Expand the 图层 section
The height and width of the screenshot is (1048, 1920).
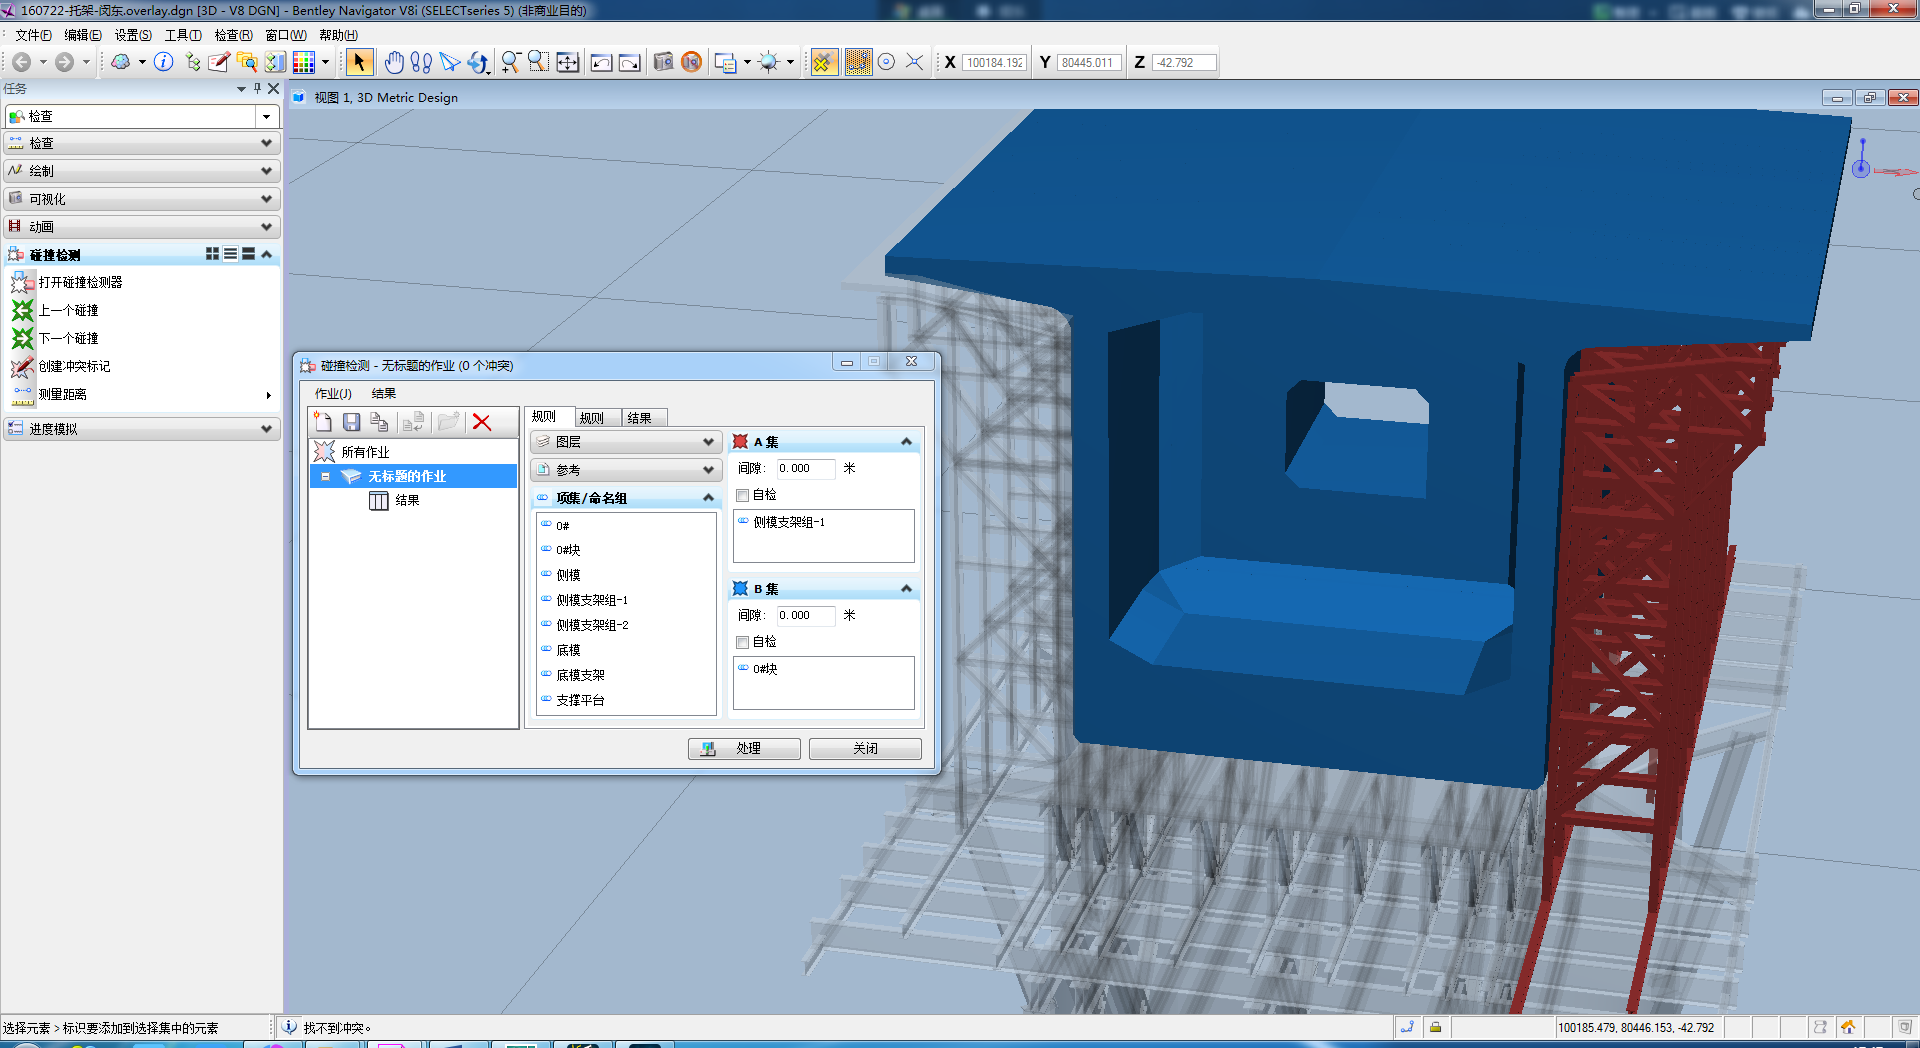tap(708, 442)
